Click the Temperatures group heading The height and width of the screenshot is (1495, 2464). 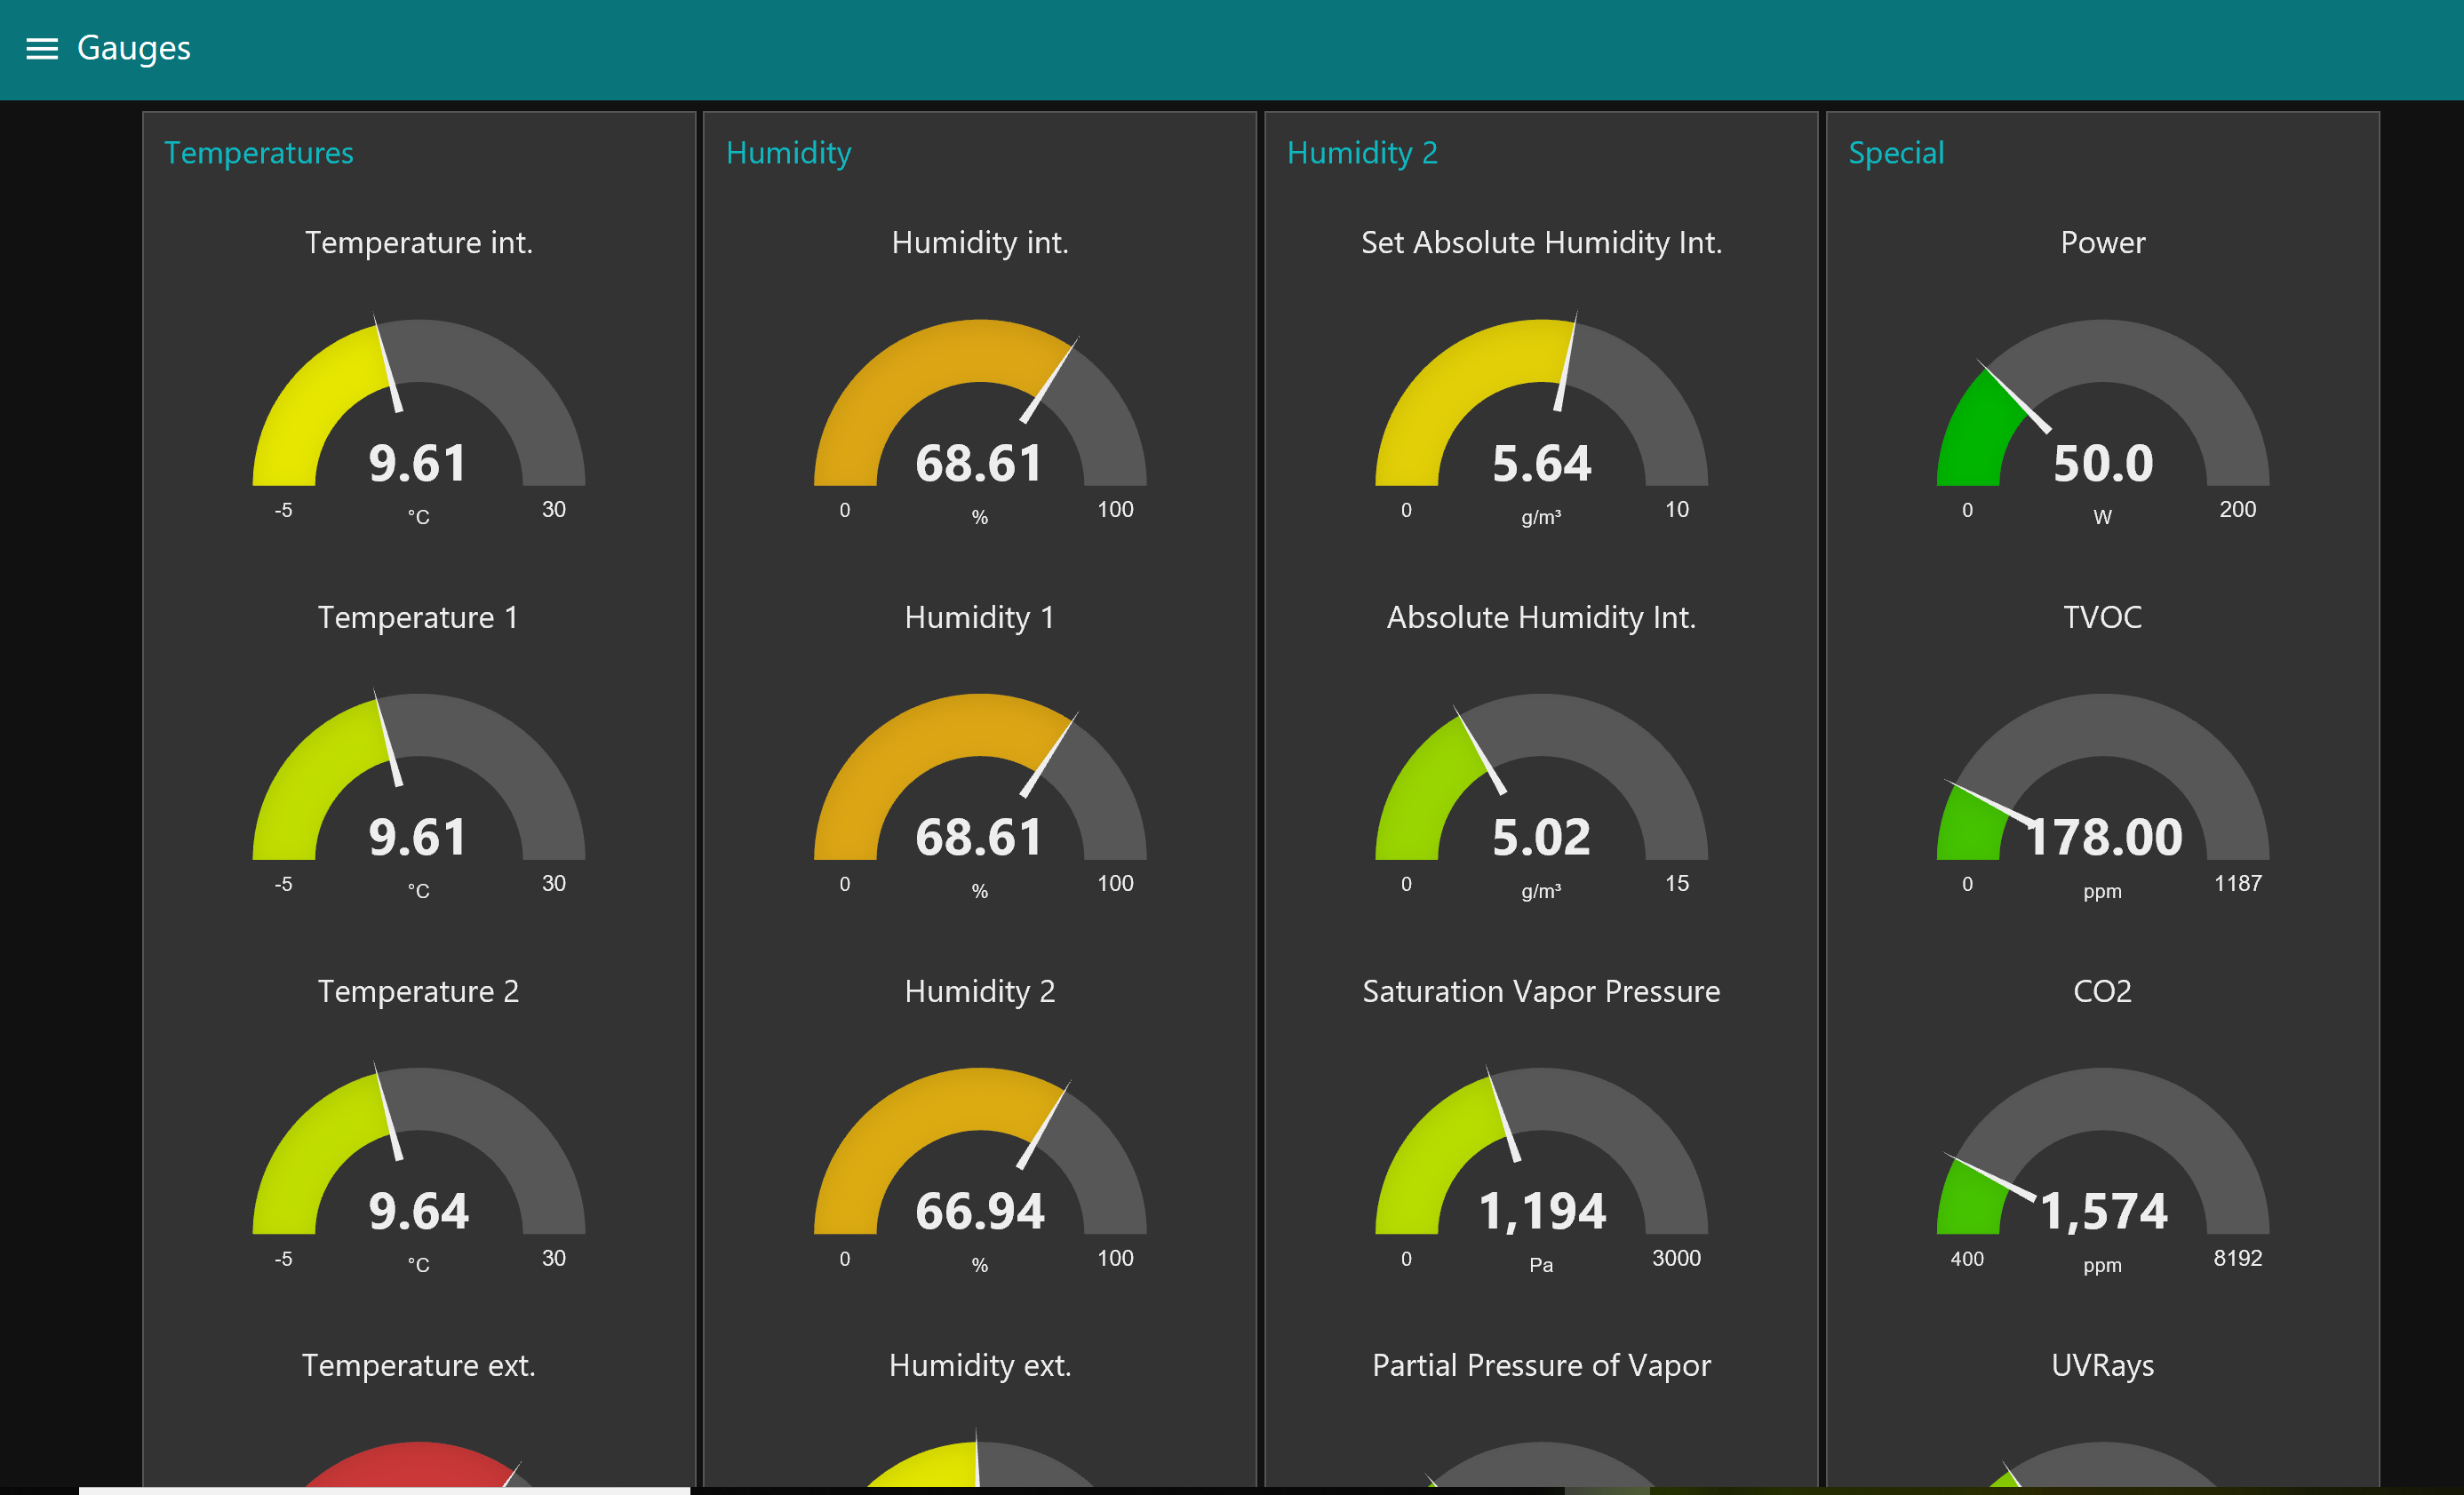pyautogui.click(x=259, y=153)
